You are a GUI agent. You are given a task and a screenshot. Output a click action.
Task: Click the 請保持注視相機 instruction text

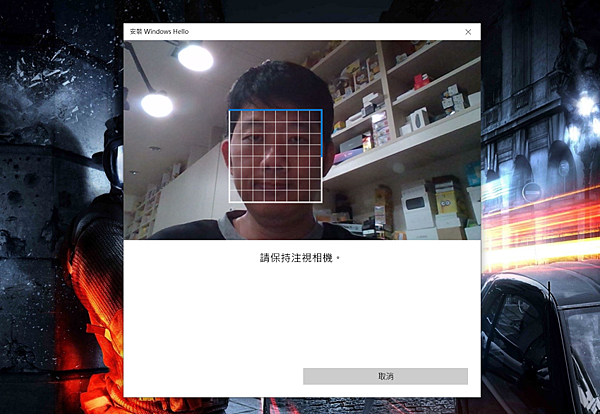point(300,258)
